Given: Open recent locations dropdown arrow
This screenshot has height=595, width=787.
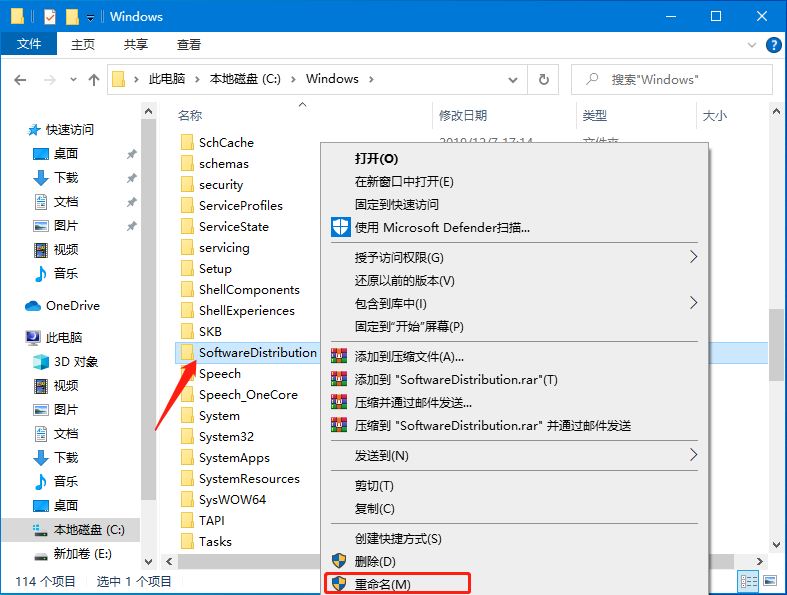Looking at the screenshot, I should click(73, 79).
